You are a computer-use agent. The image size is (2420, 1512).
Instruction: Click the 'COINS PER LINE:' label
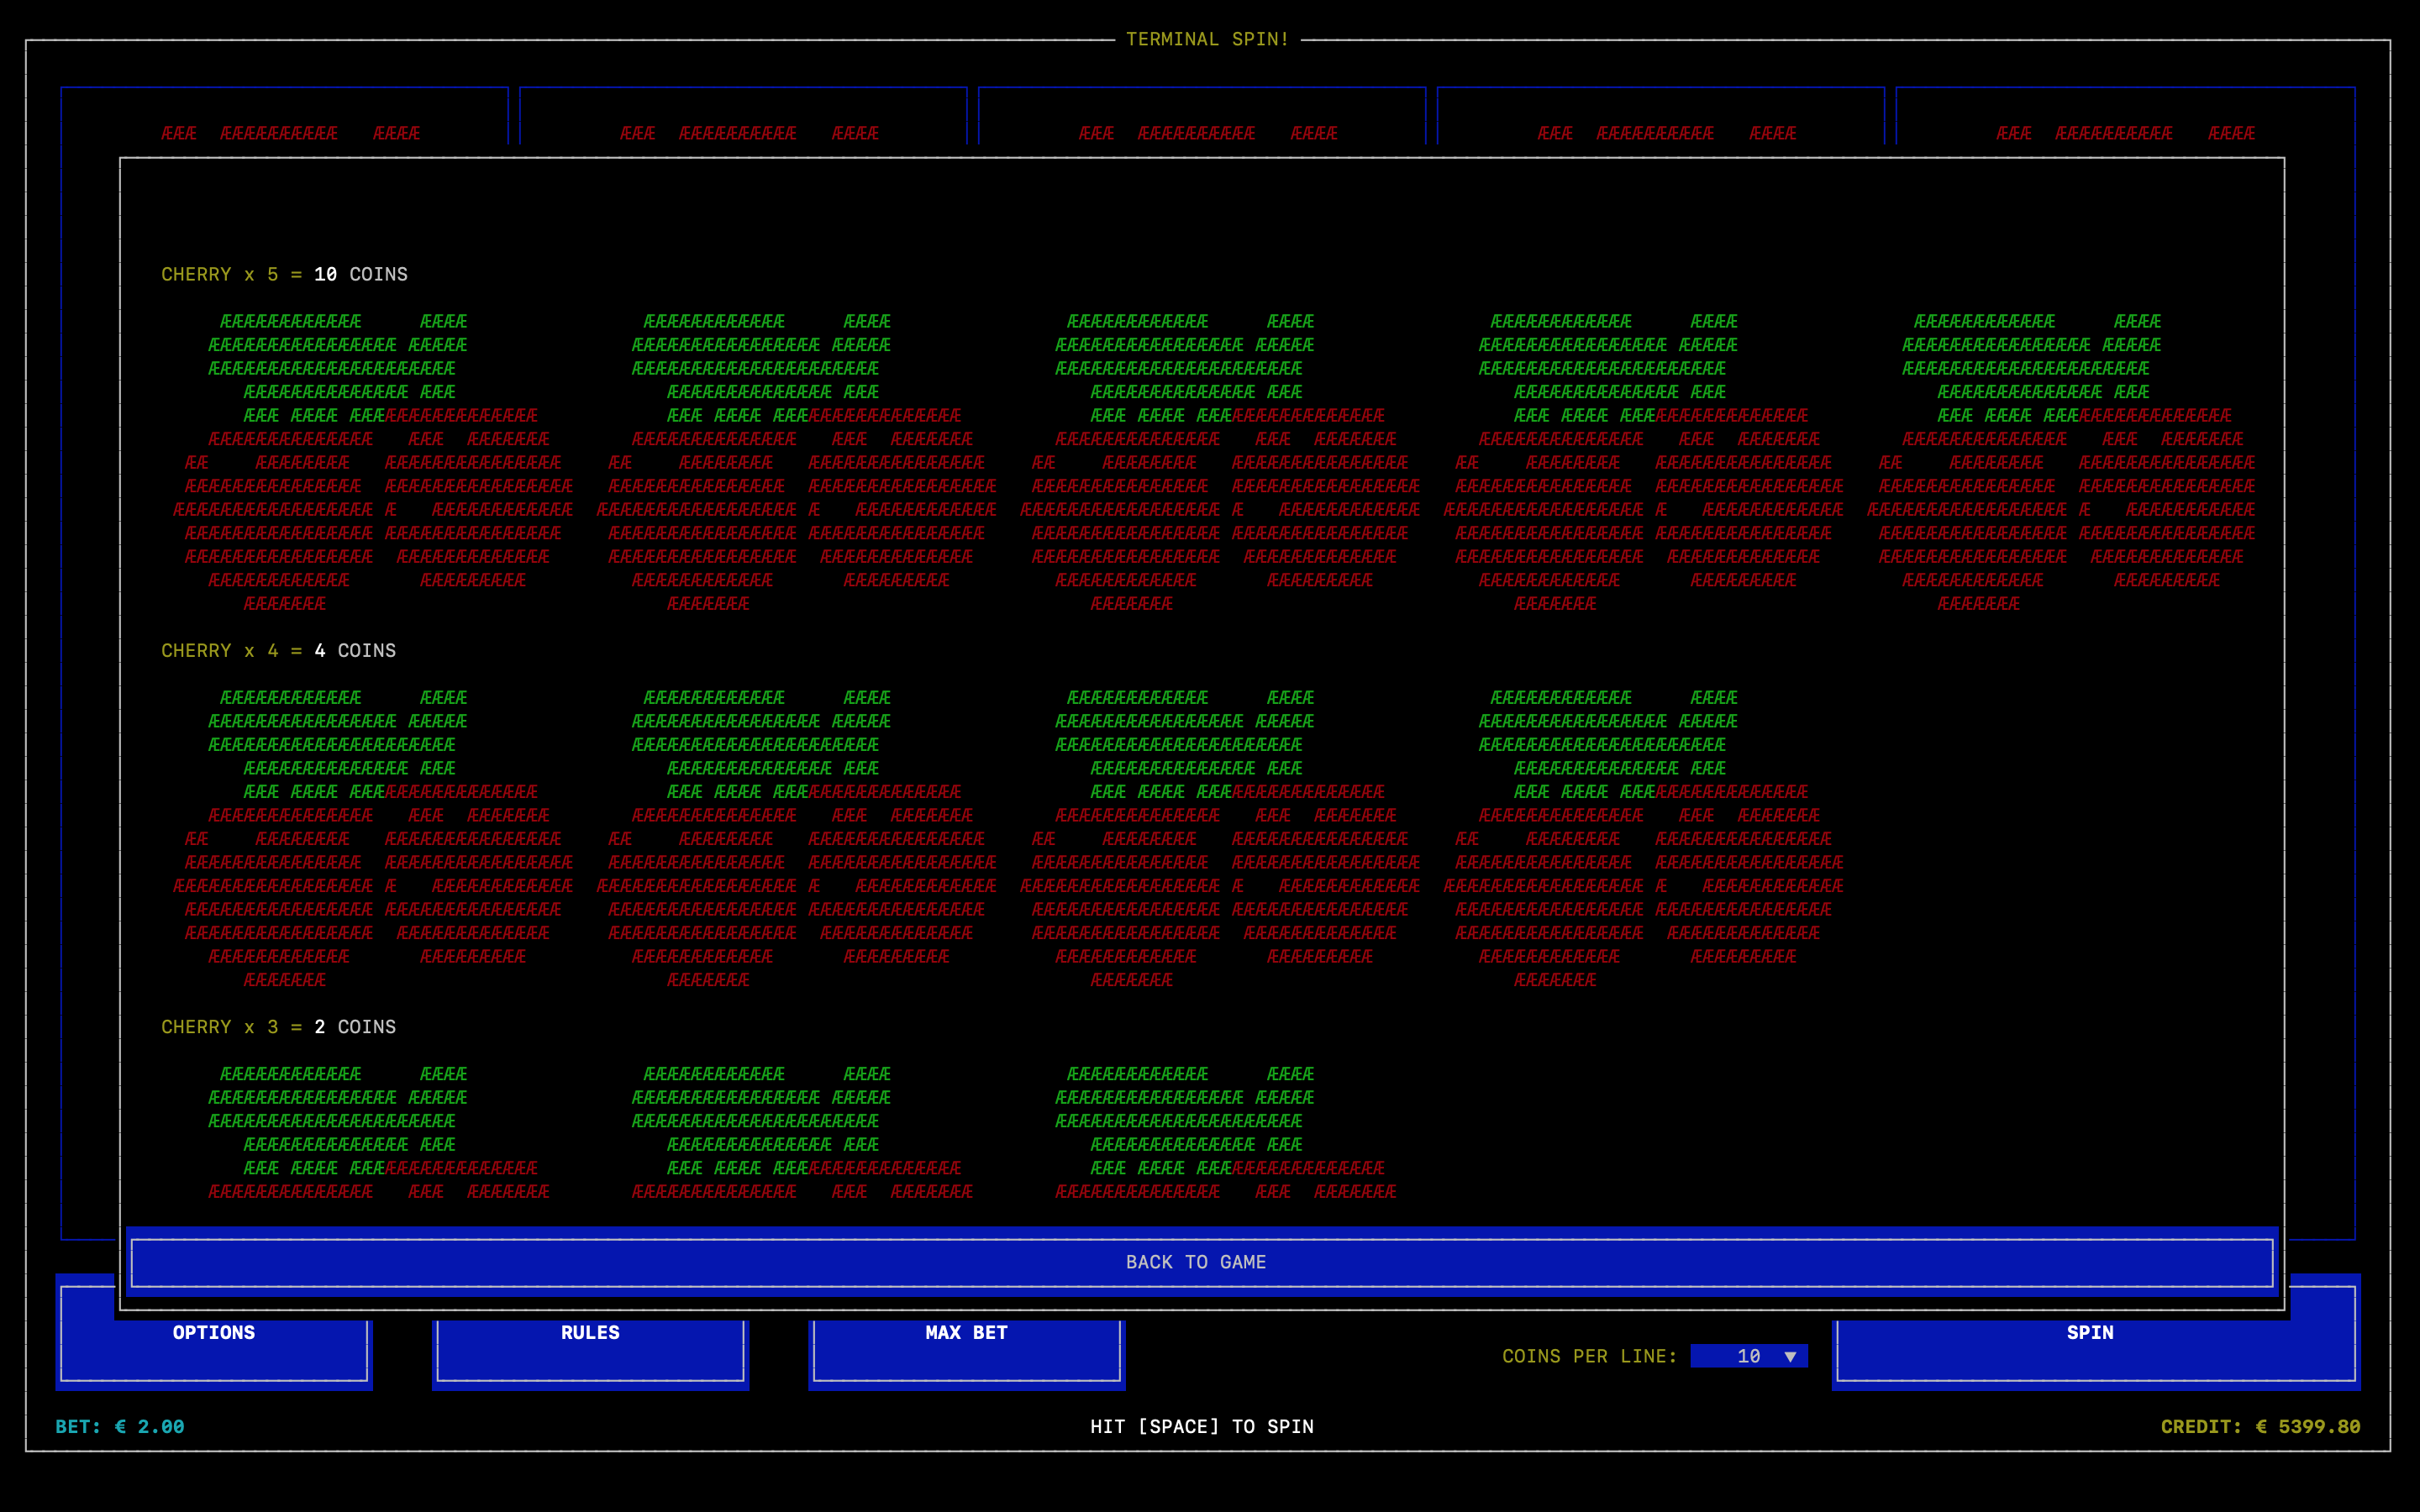(x=1589, y=1356)
